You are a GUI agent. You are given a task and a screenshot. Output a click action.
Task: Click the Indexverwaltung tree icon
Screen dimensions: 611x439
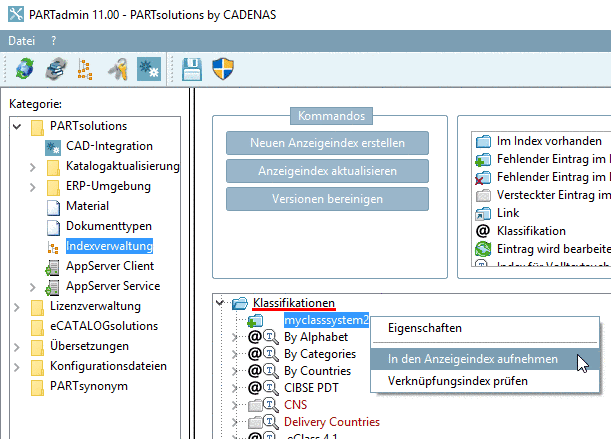tap(53, 247)
